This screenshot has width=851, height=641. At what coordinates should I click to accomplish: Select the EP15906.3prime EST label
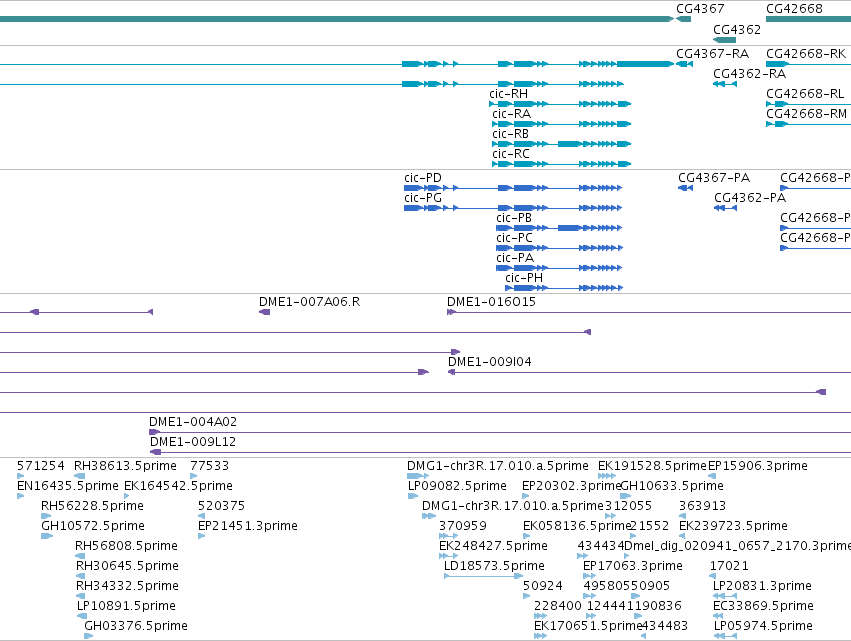pyautogui.click(x=758, y=466)
